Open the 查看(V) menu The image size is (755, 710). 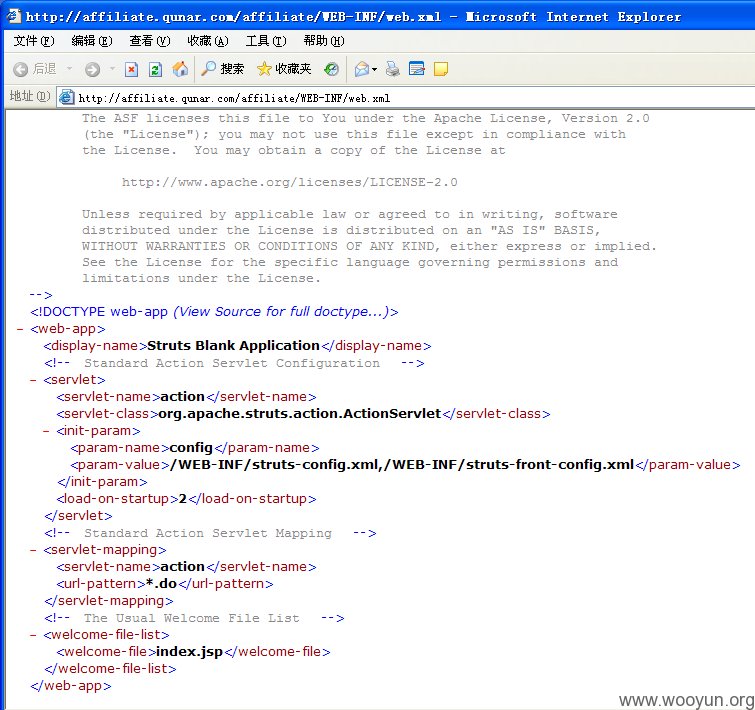point(150,41)
